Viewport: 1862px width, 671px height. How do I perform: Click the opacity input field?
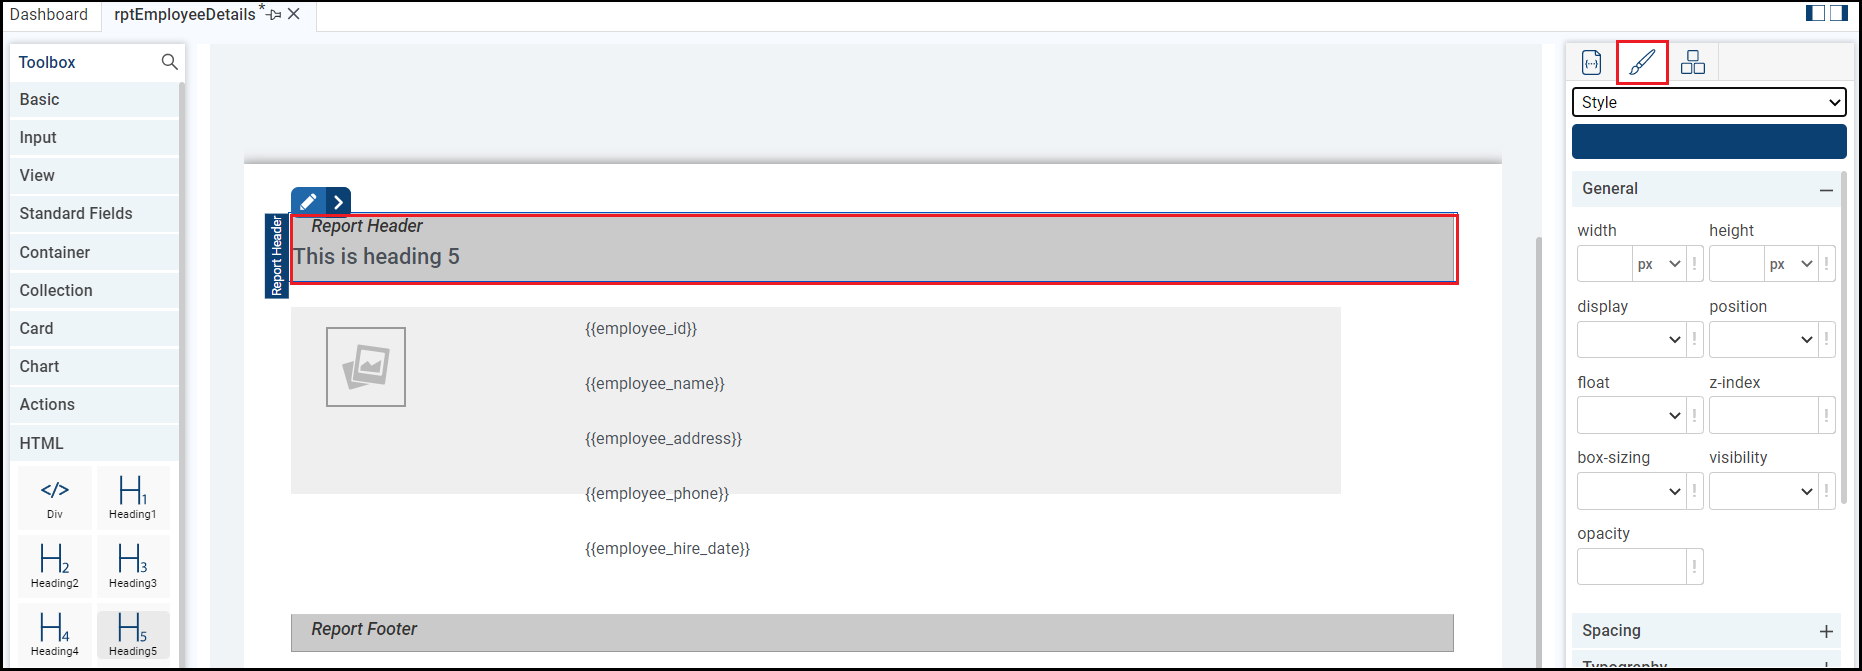click(1631, 567)
